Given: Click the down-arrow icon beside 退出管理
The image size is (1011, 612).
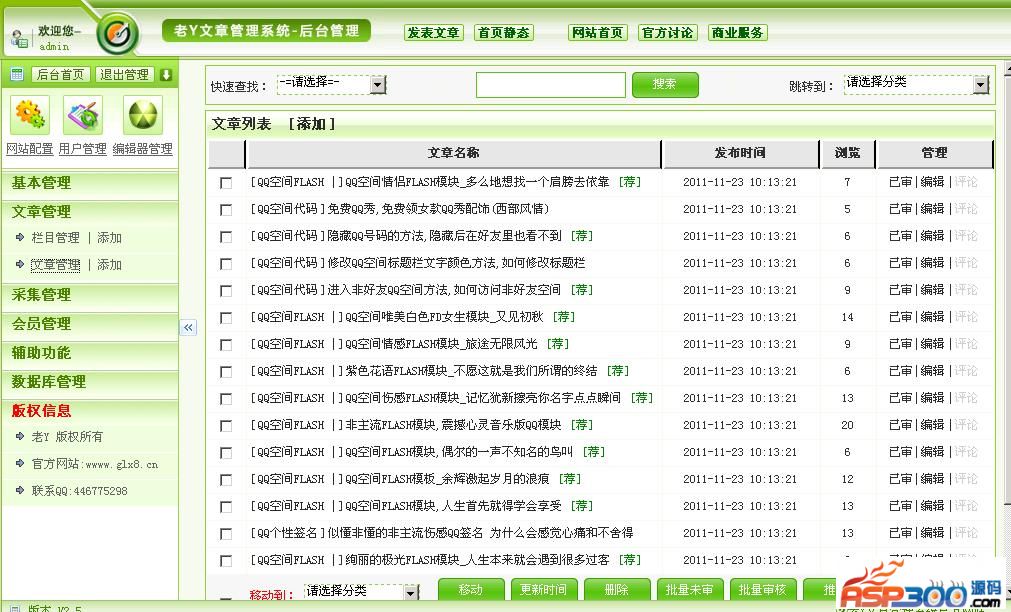Looking at the screenshot, I should [166, 75].
